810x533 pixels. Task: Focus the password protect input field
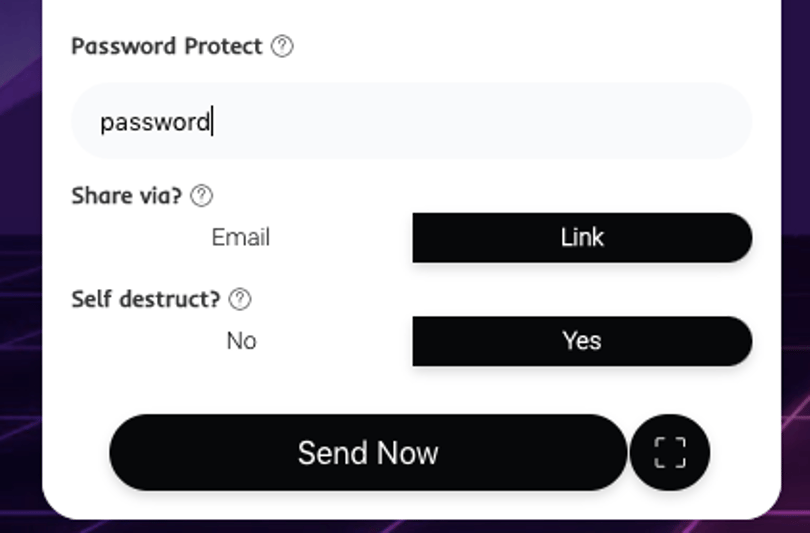pos(412,121)
